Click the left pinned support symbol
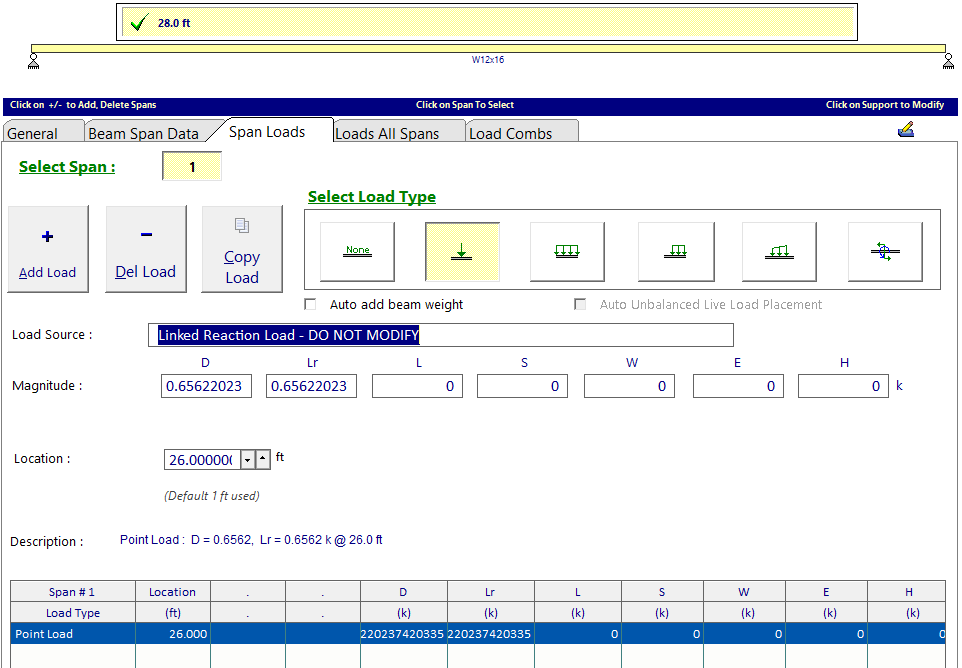This screenshot has height=668, width=962. pos(33,61)
